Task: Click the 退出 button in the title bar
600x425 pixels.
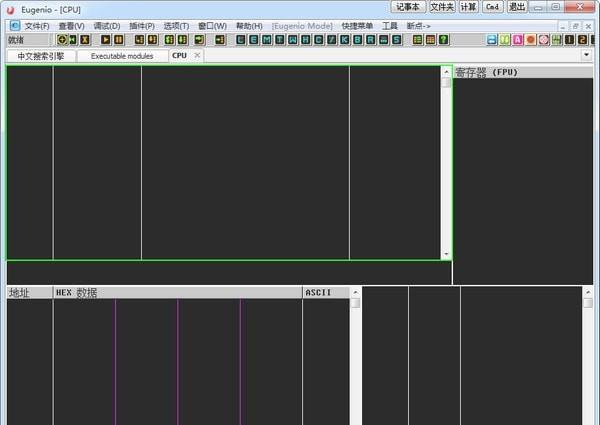Action: coord(517,7)
